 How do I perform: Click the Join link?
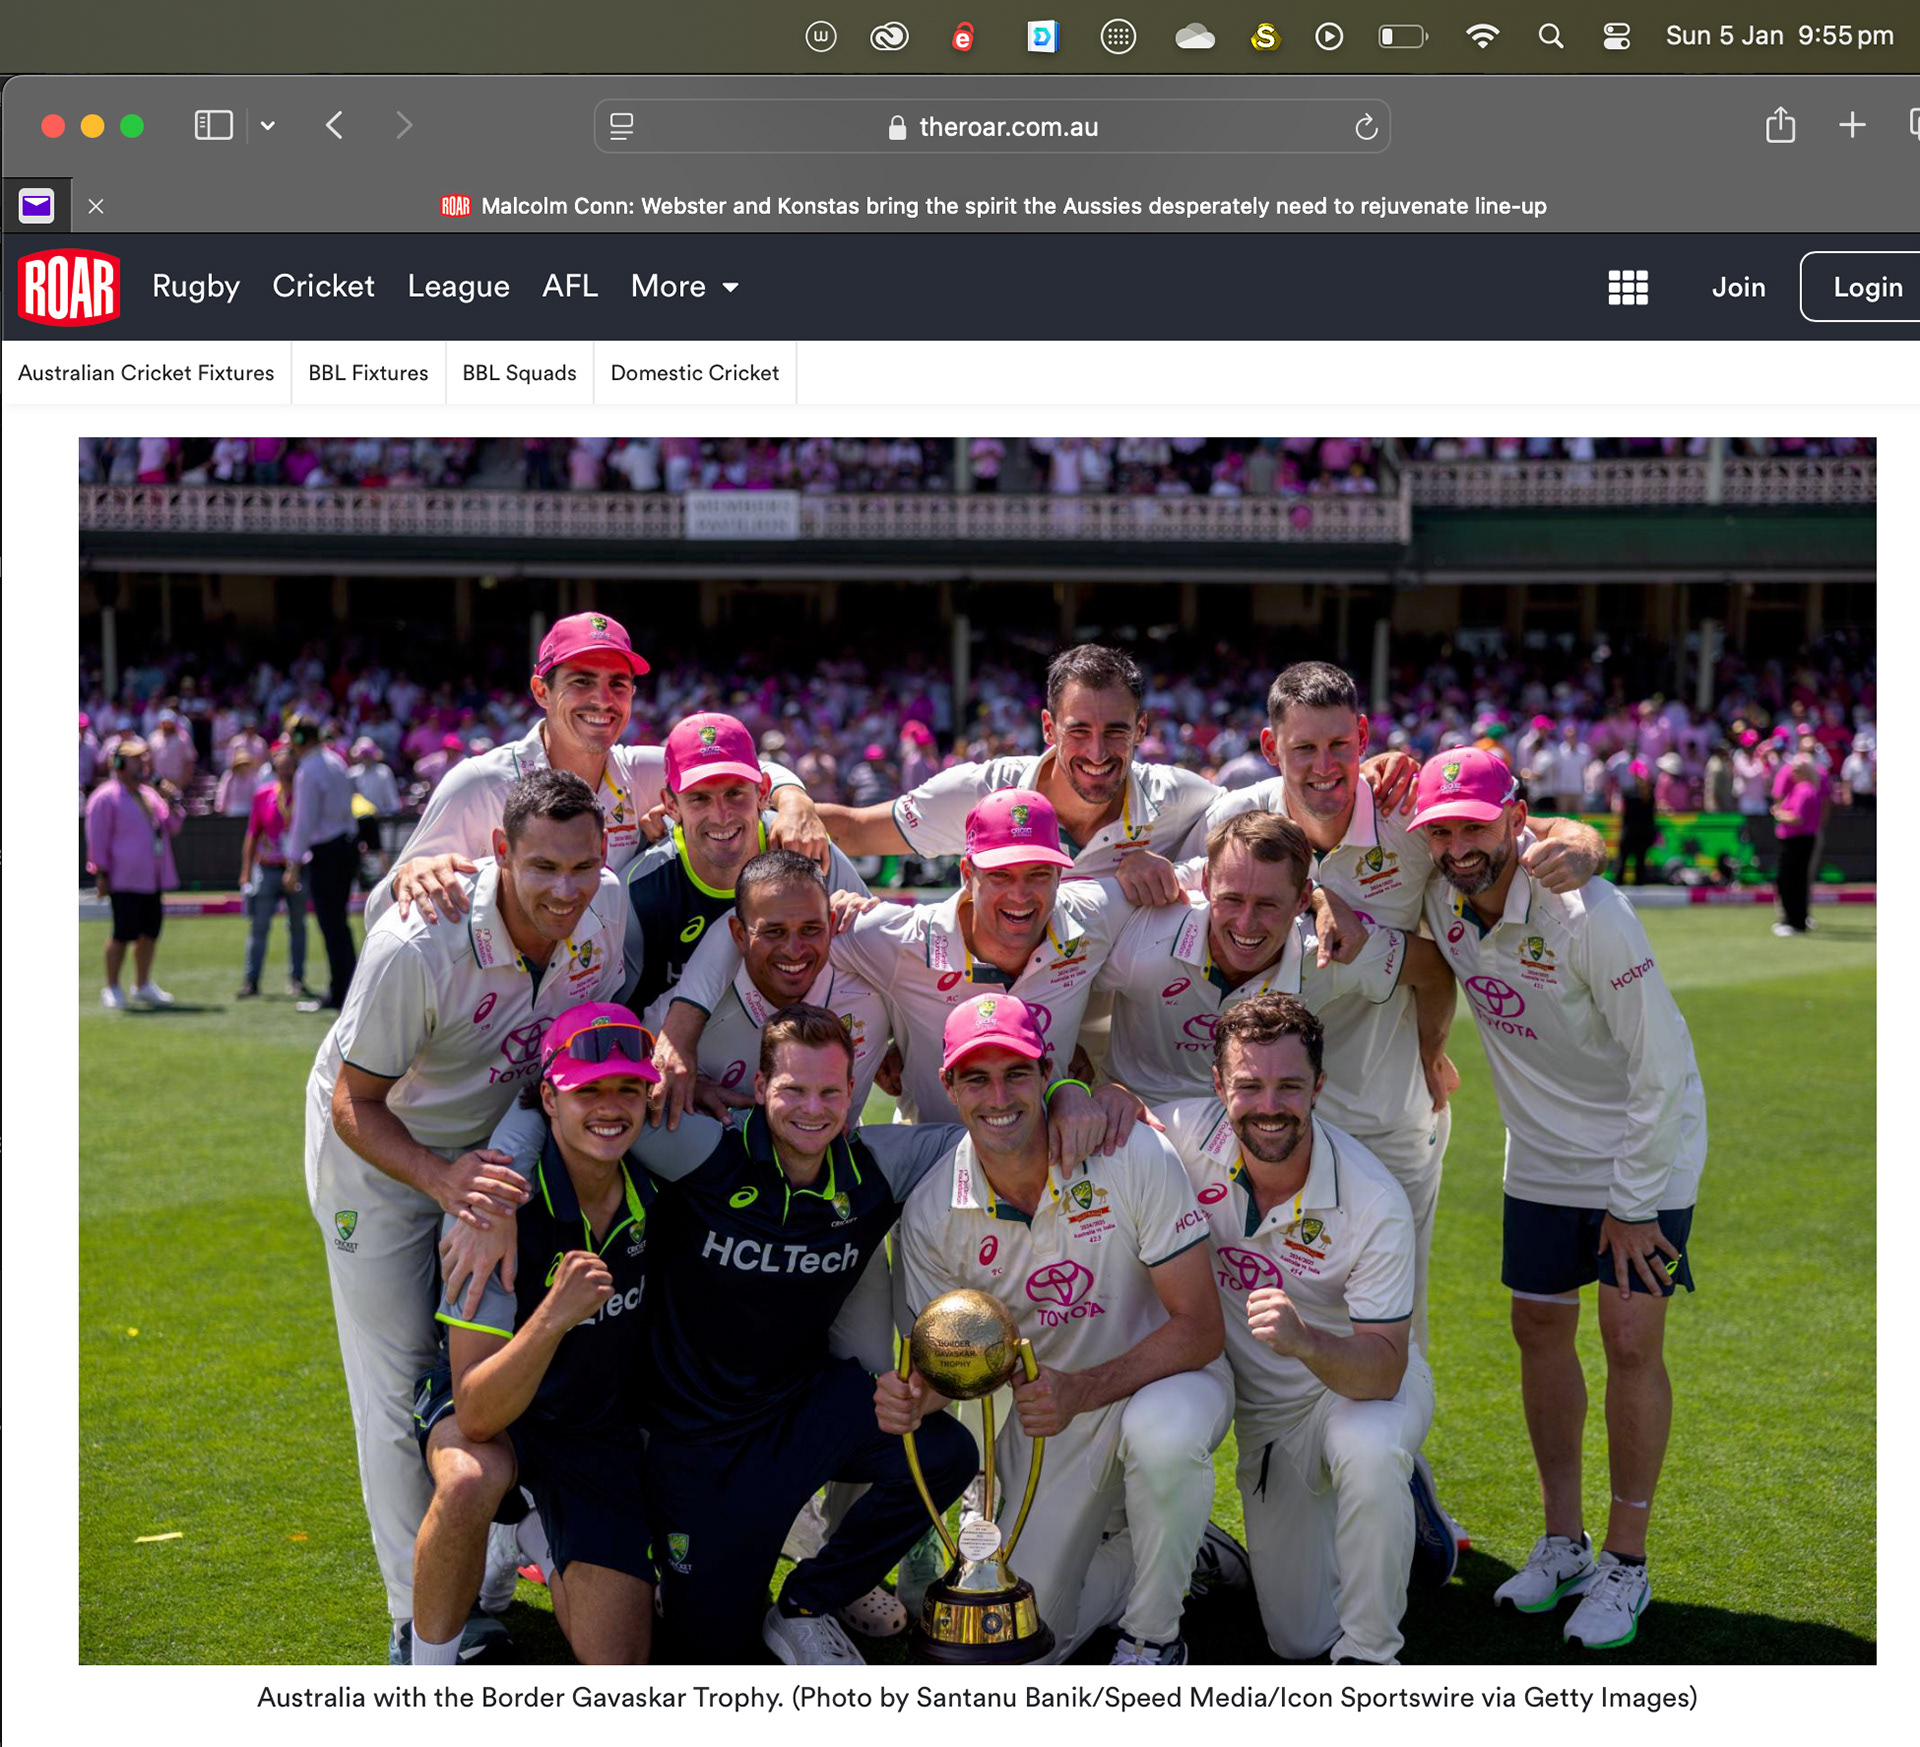[x=1738, y=287]
